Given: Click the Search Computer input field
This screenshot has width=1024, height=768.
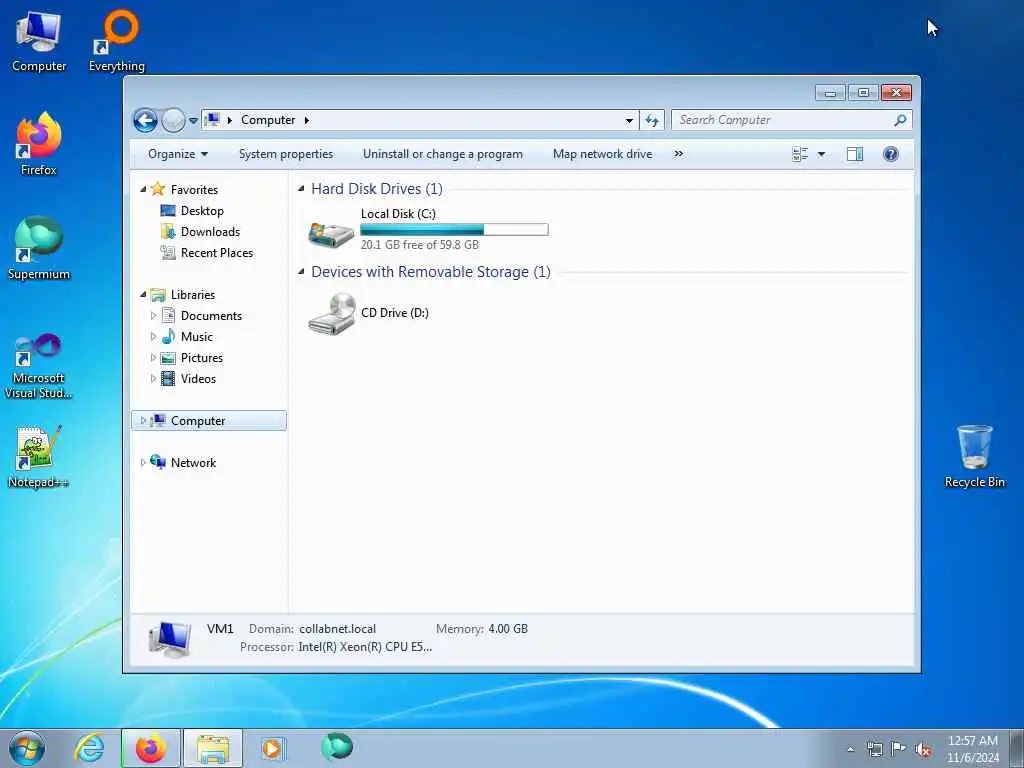Looking at the screenshot, I should pyautogui.click(x=784, y=120).
